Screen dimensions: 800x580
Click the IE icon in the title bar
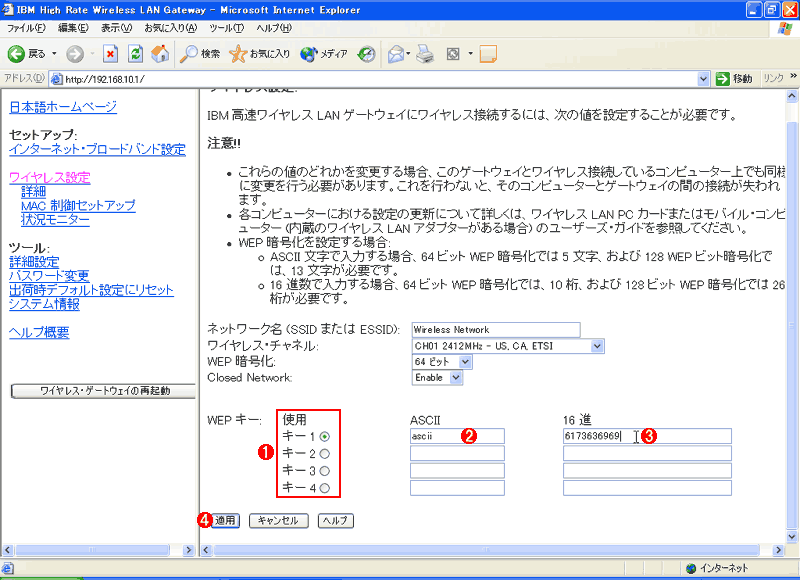coord(7,9)
